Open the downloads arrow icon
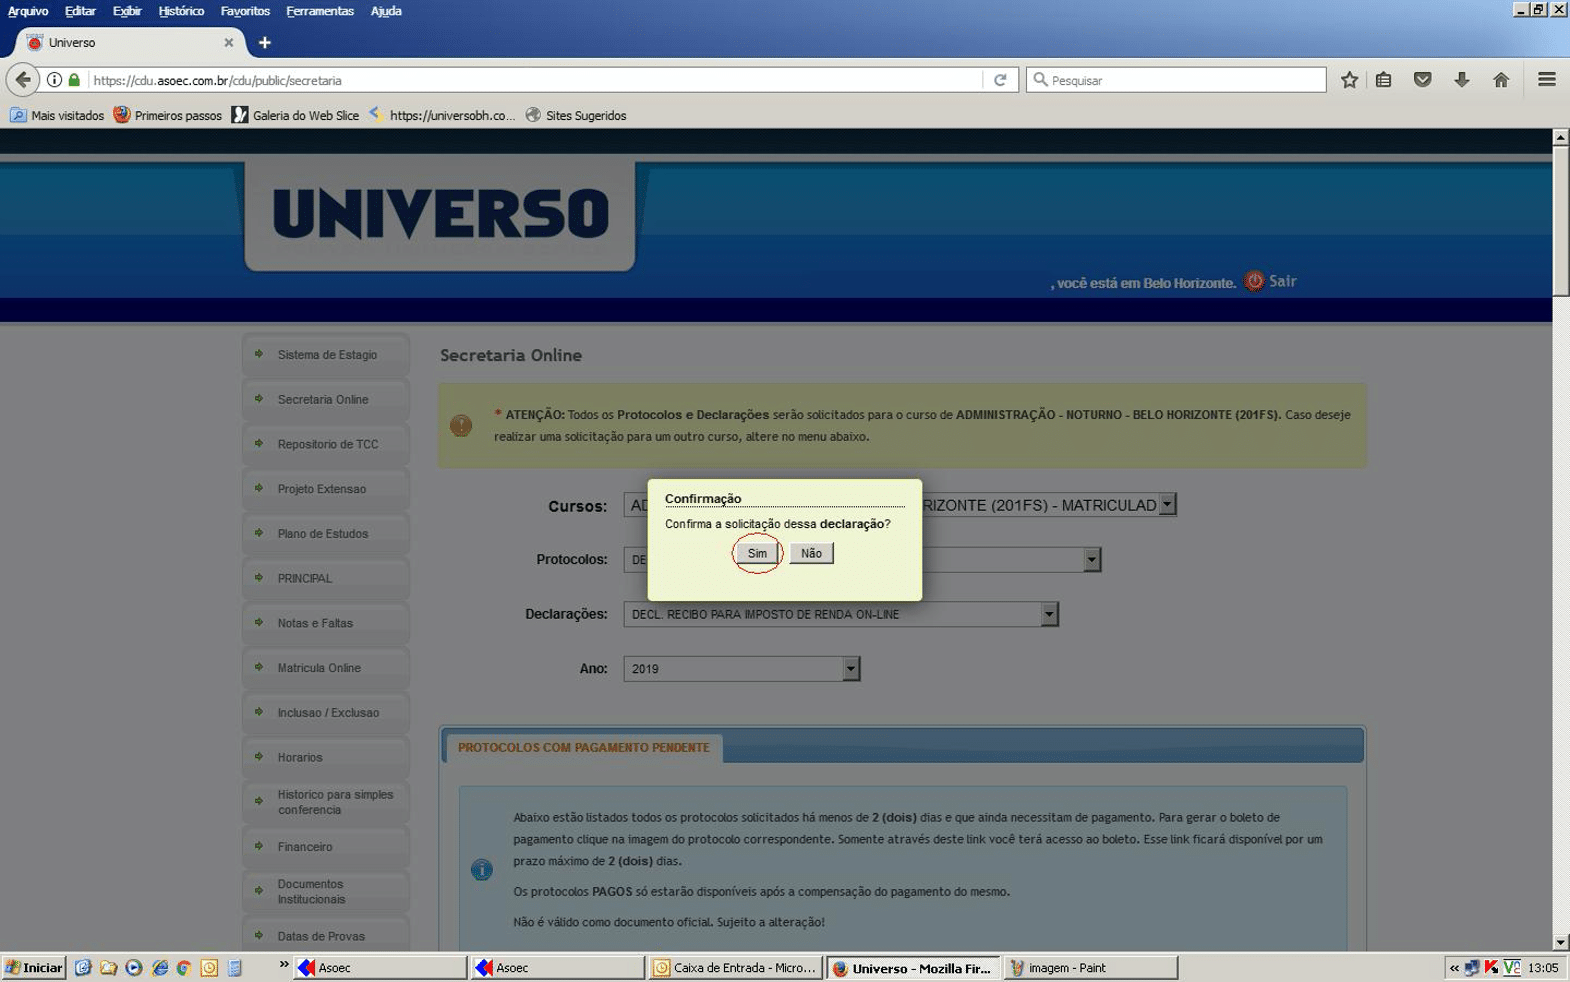This screenshot has width=1570, height=982. point(1461,80)
